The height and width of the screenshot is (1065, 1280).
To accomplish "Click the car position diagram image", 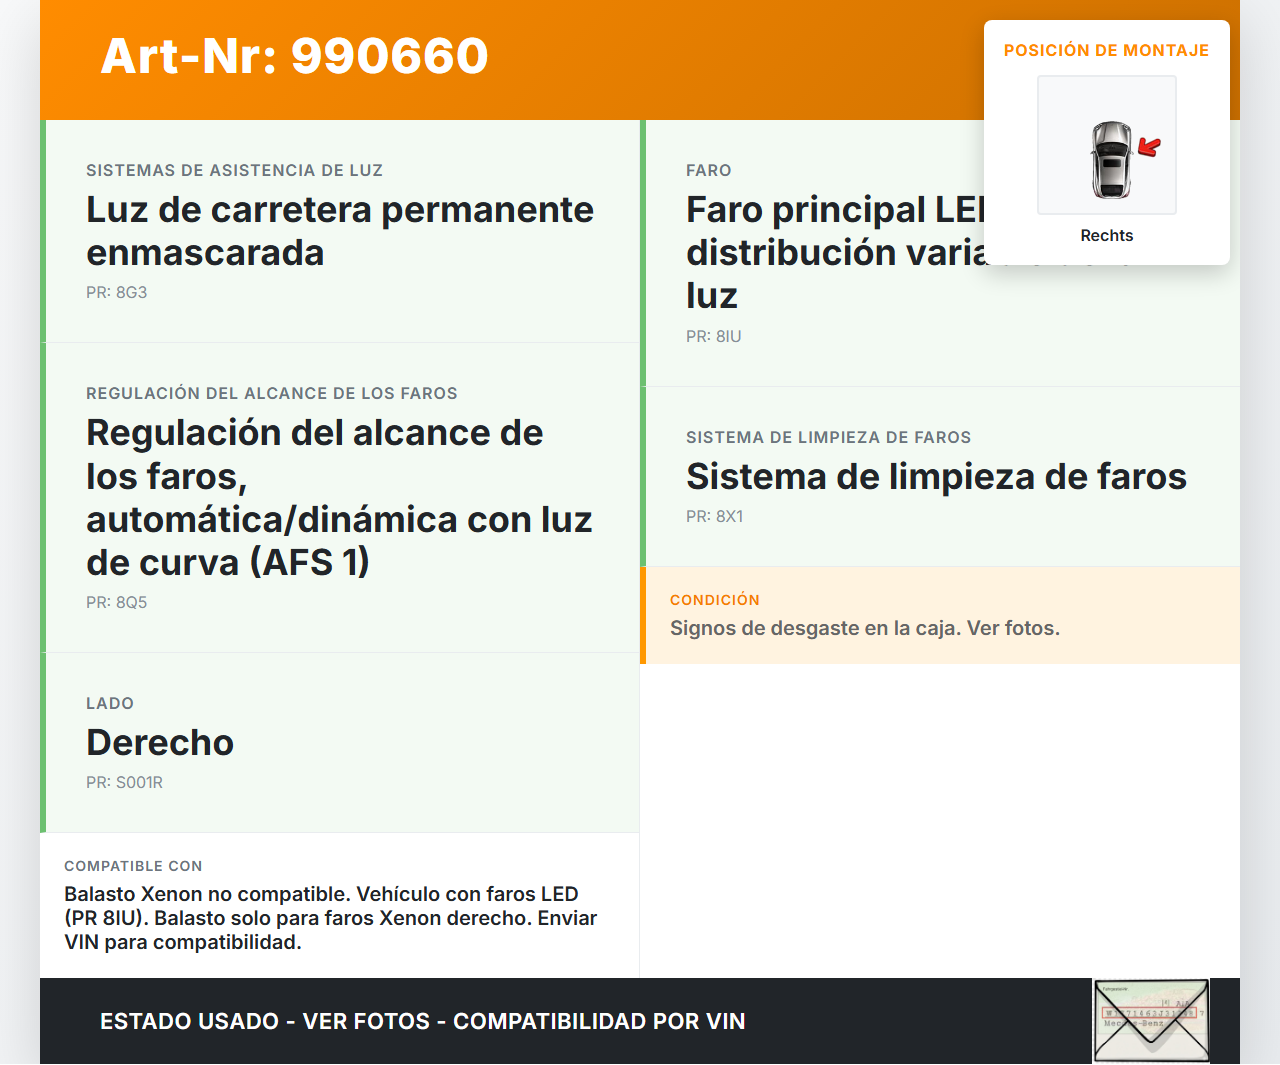I will pyautogui.click(x=1107, y=146).
